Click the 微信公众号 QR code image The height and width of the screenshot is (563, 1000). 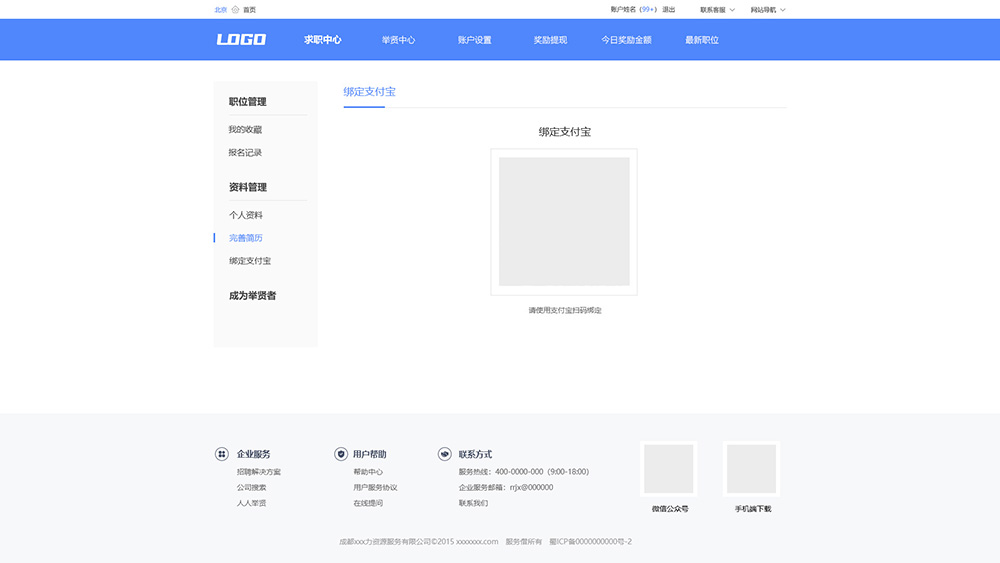[x=668, y=469]
